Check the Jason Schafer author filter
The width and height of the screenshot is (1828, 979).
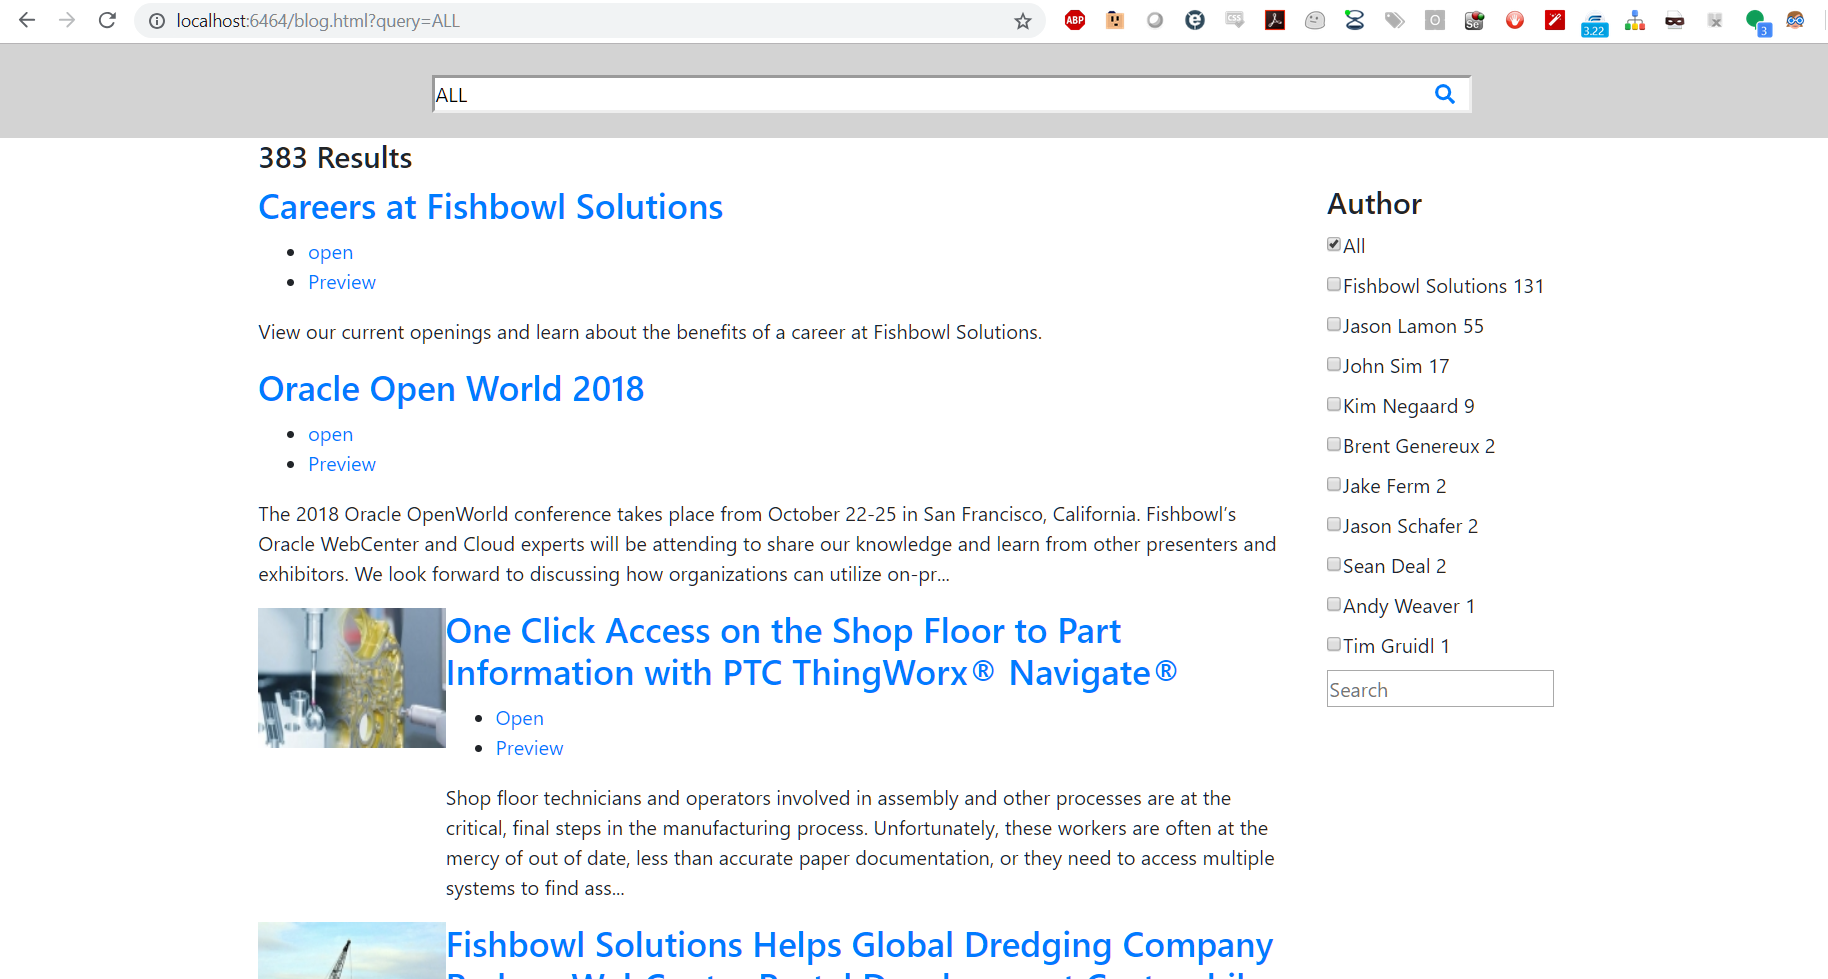1334,524
